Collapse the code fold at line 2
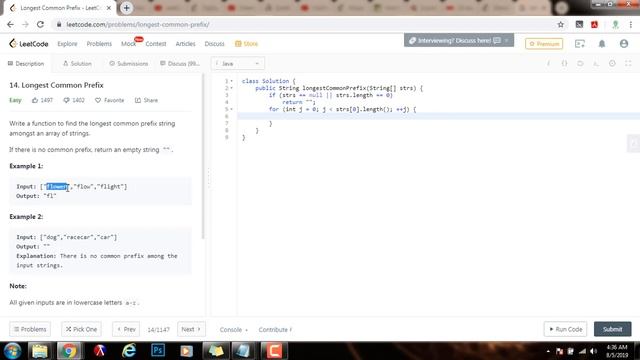Image resolution: width=640 pixels, height=360 pixels. point(231,88)
